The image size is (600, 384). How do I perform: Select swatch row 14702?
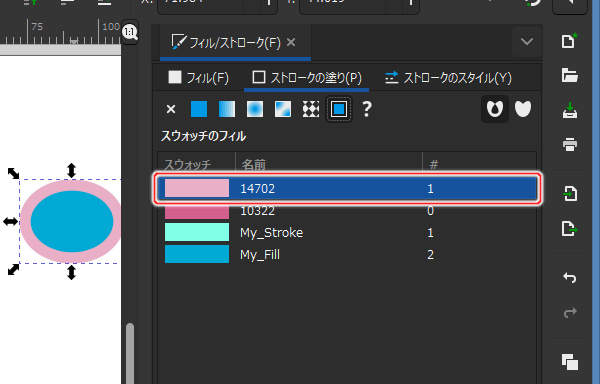point(347,189)
